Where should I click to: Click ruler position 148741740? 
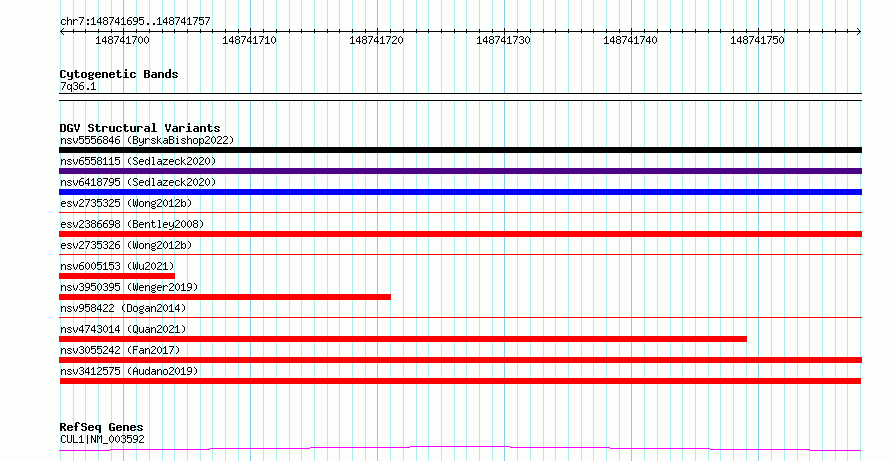coord(631,40)
